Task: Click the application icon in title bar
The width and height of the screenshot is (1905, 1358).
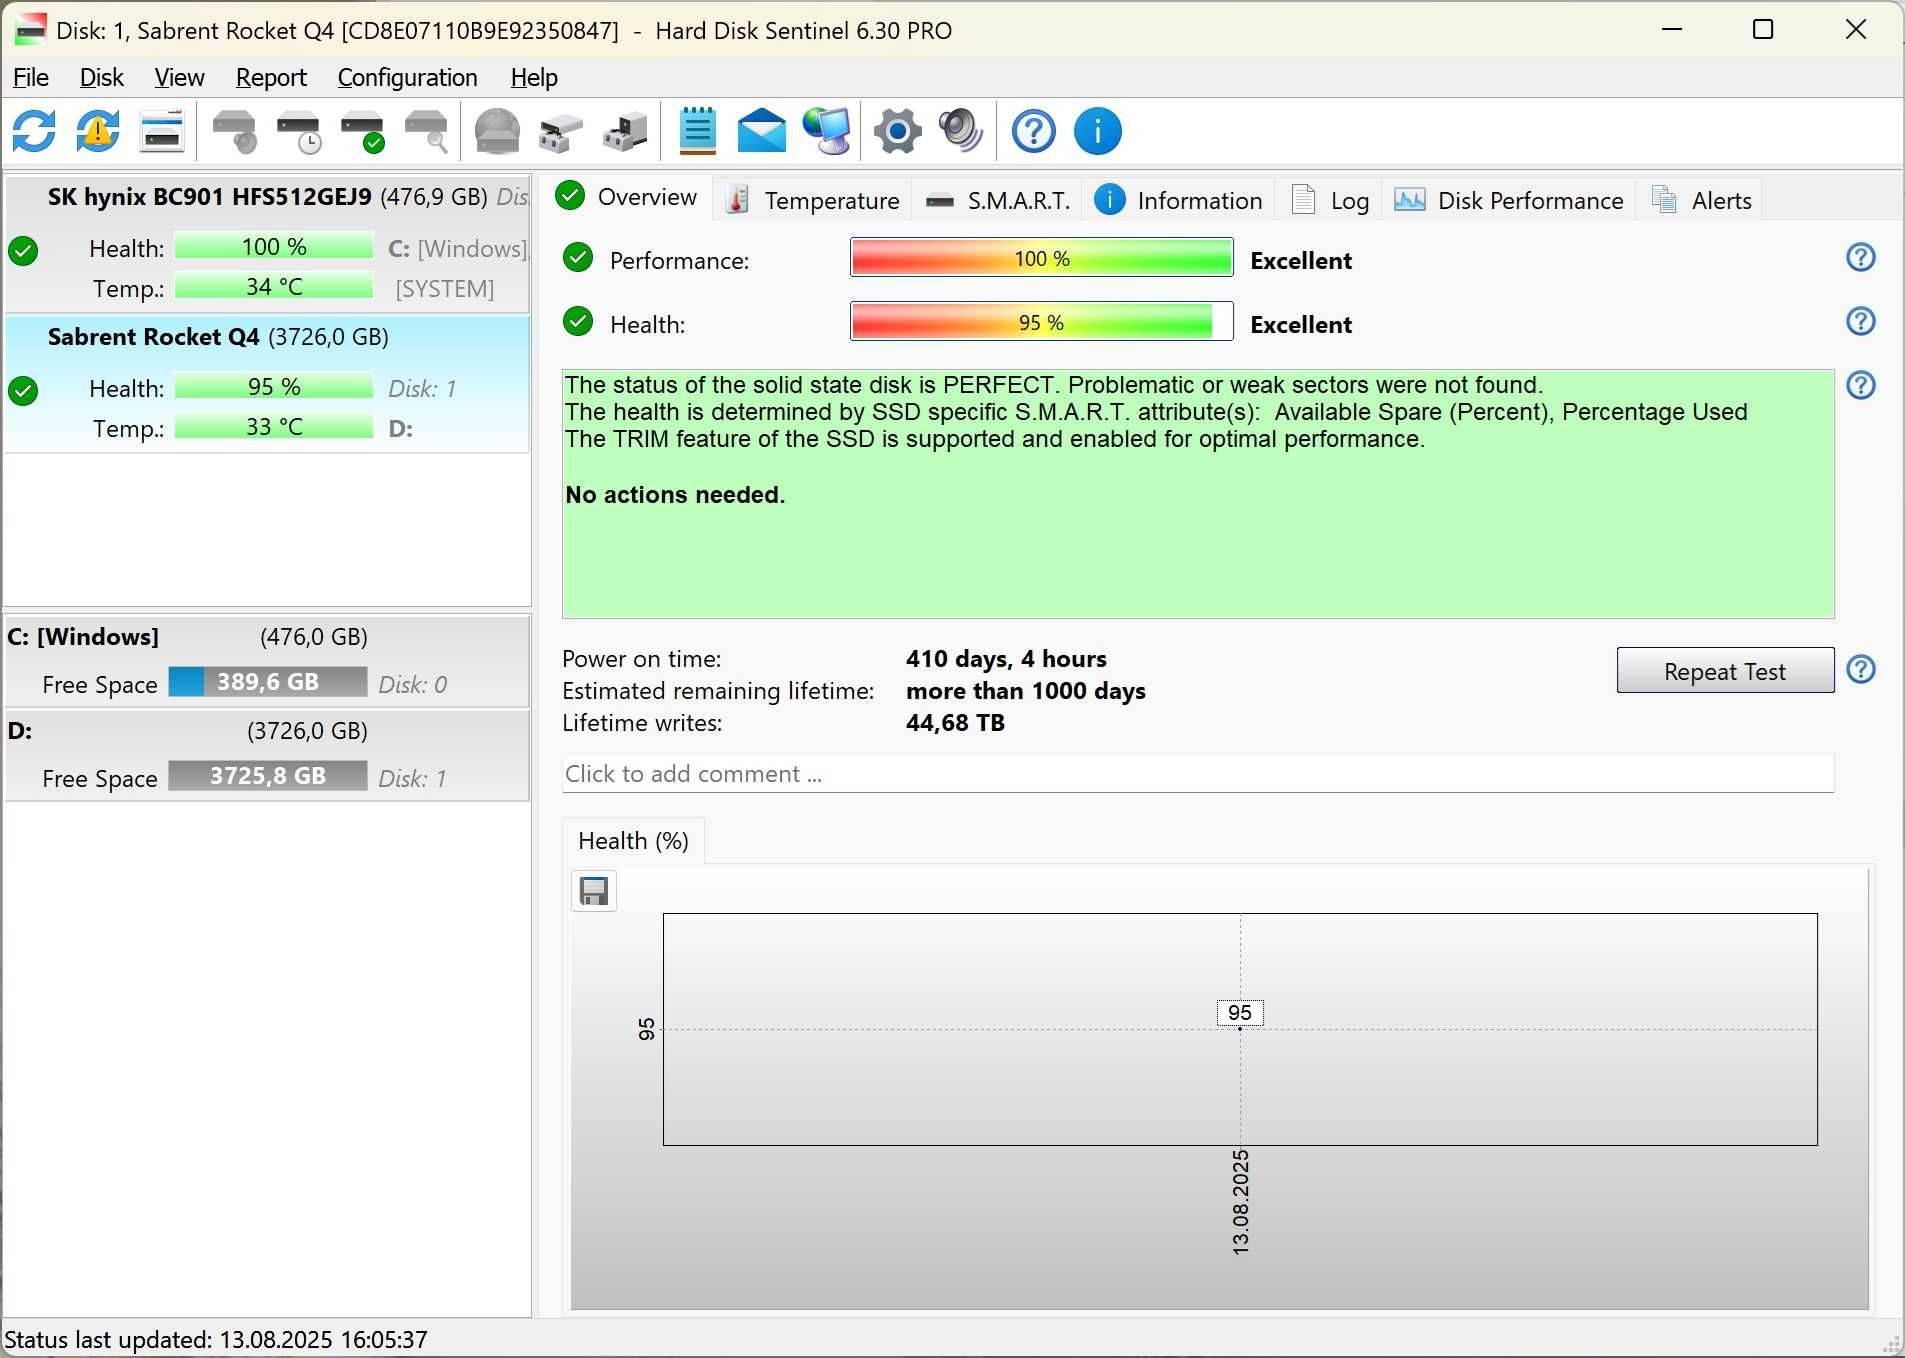Action: click(30, 30)
